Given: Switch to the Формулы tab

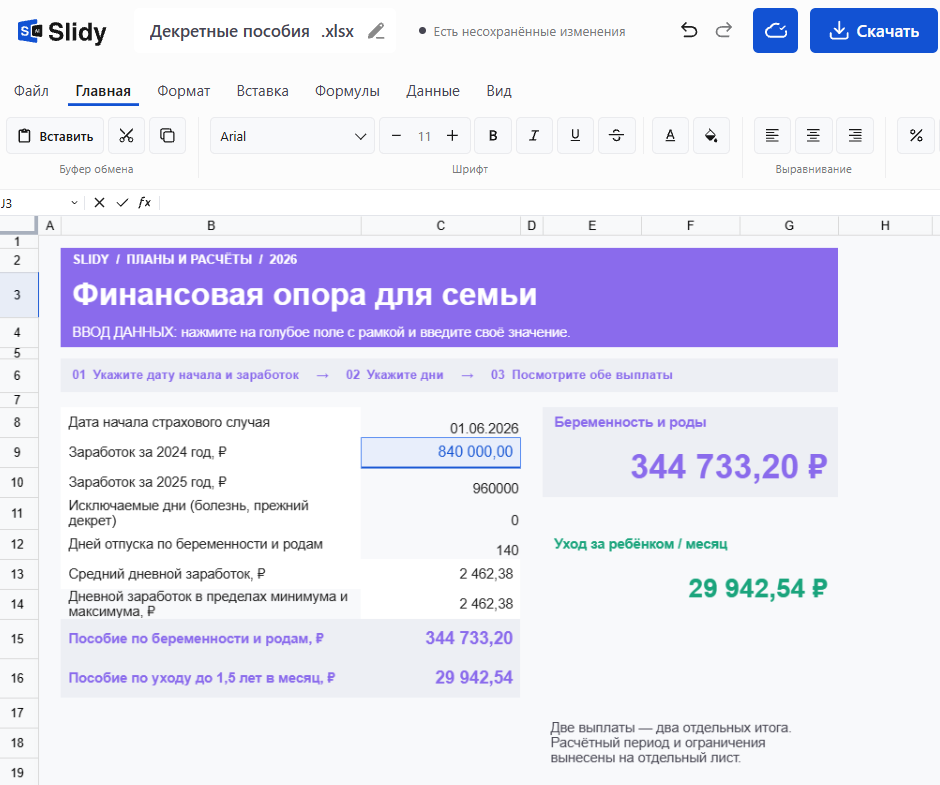Looking at the screenshot, I should point(347,91).
